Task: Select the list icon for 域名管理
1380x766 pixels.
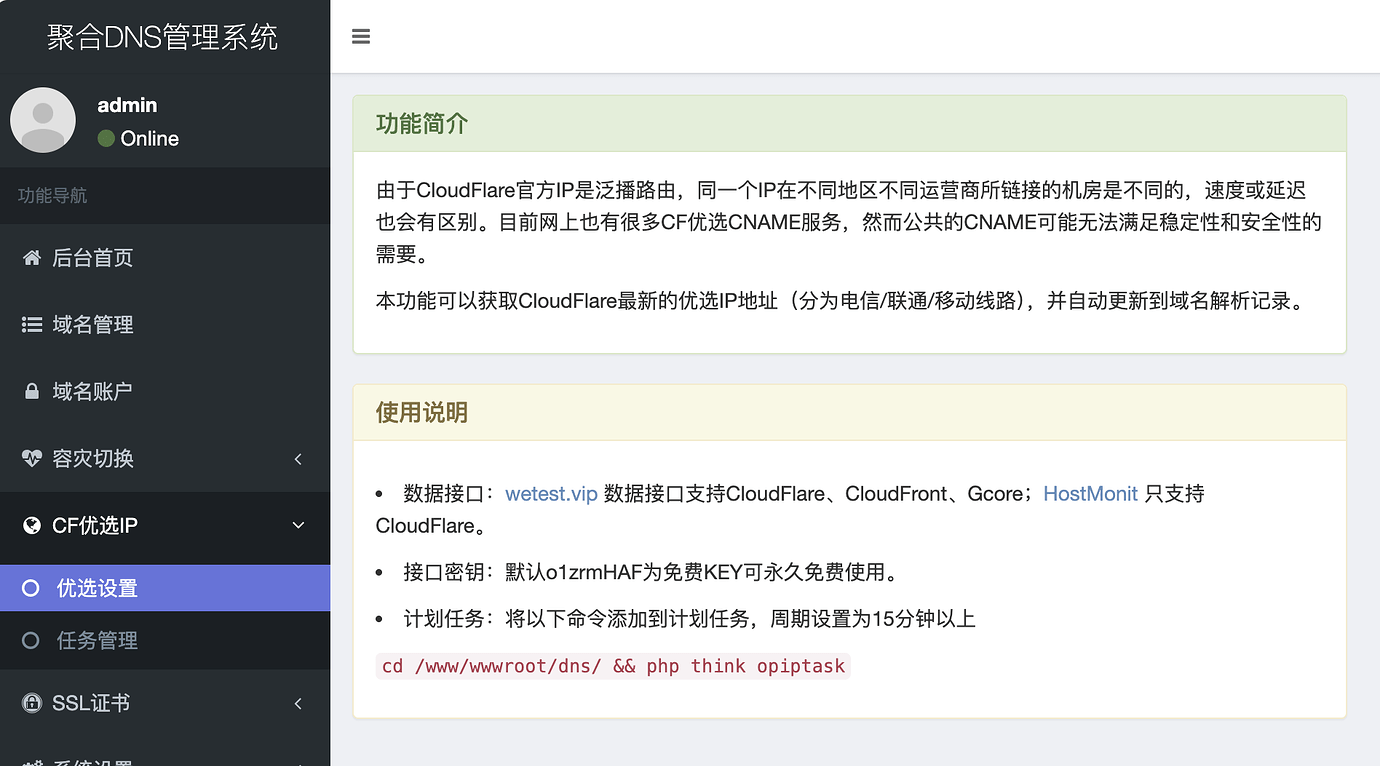Action: click(x=31, y=324)
